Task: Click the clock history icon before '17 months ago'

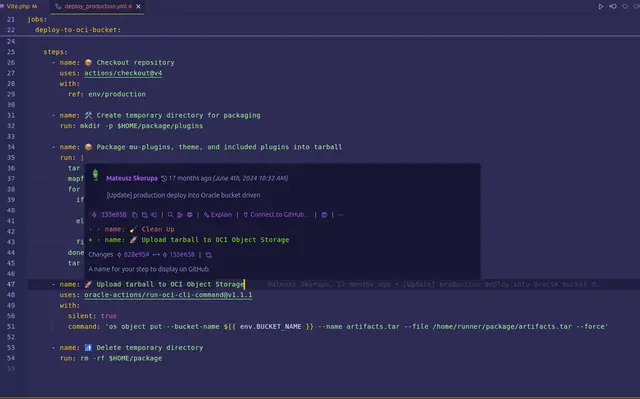Action: tap(164, 178)
